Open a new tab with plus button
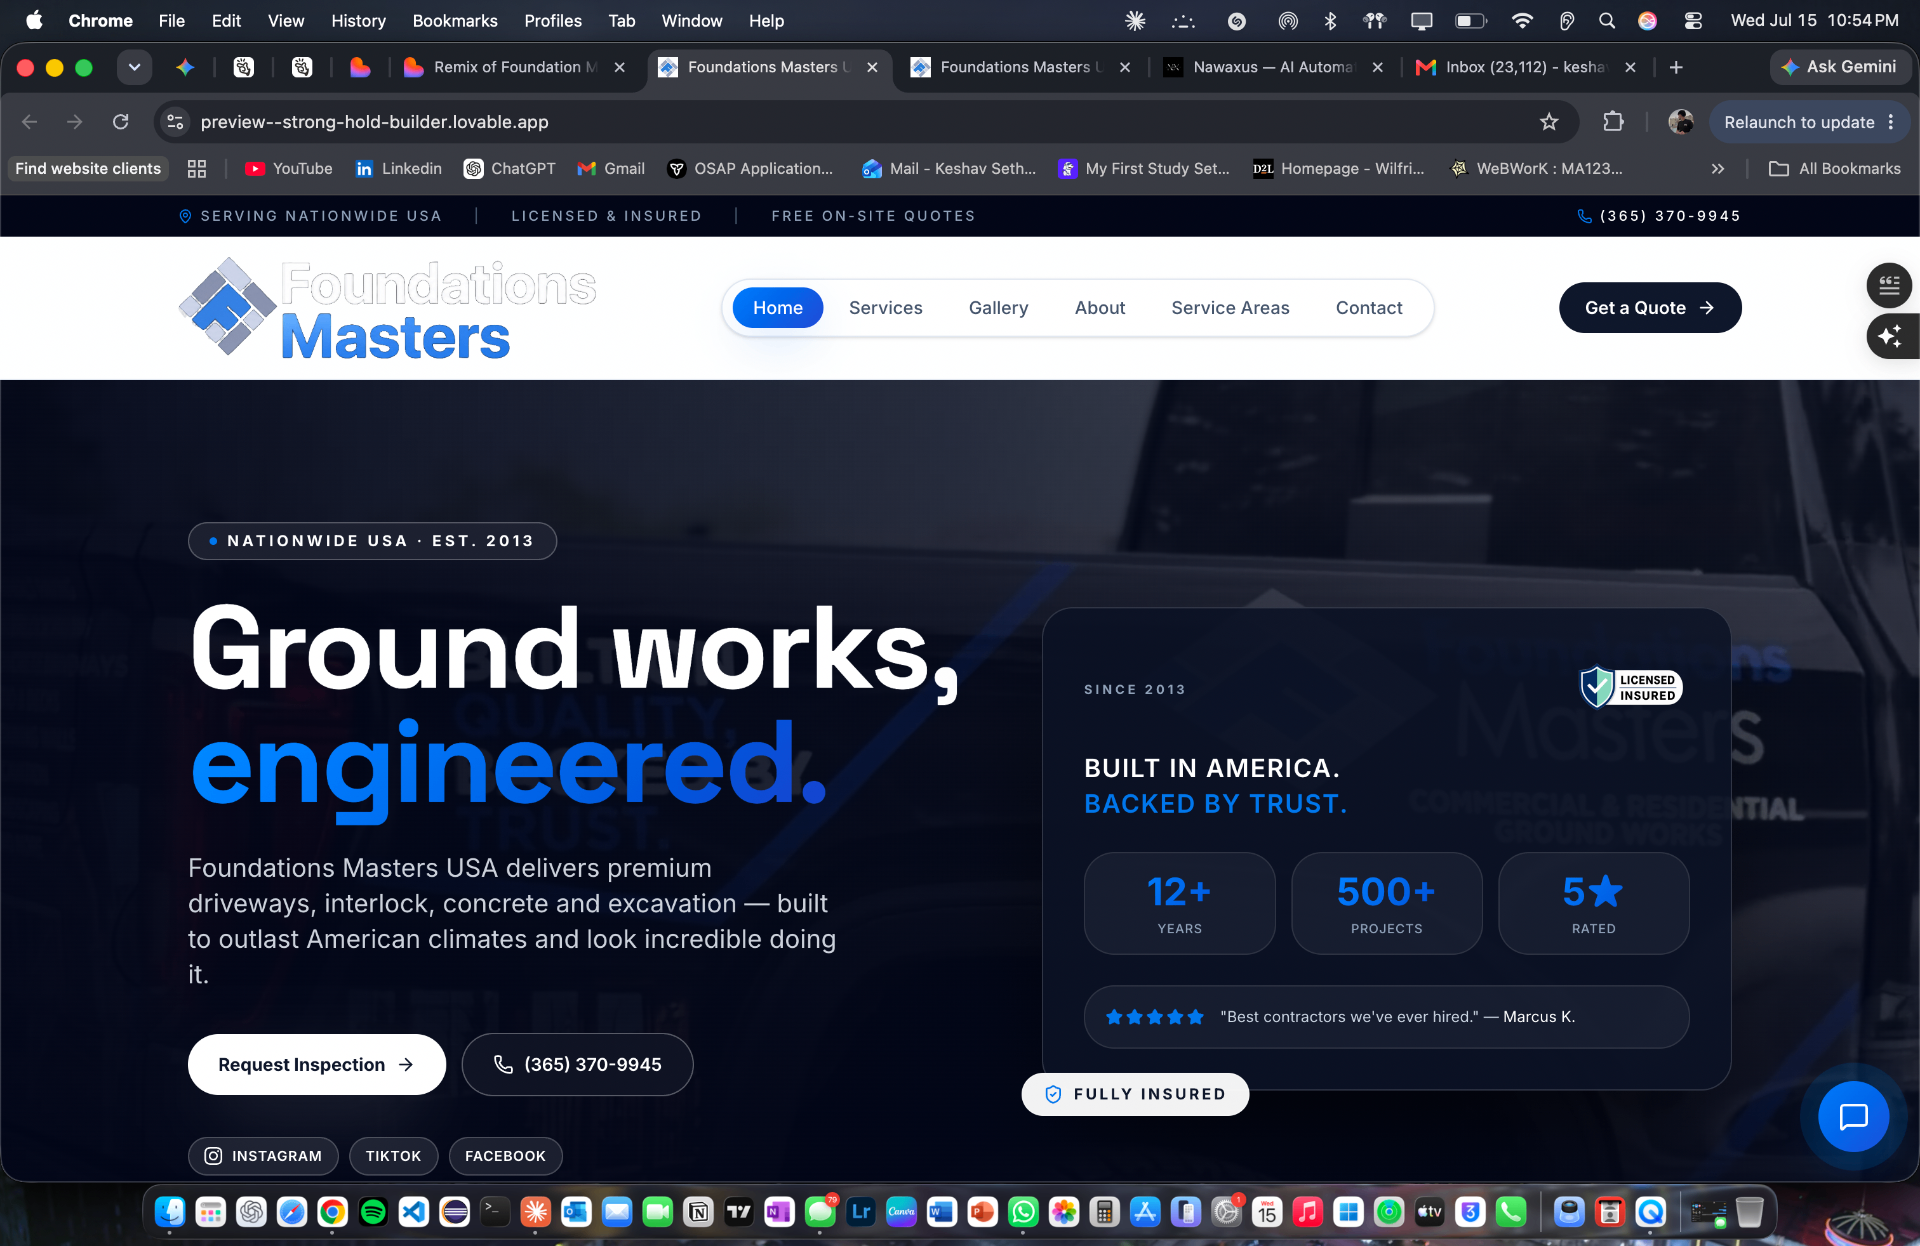The image size is (1920, 1246). [x=1676, y=67]
